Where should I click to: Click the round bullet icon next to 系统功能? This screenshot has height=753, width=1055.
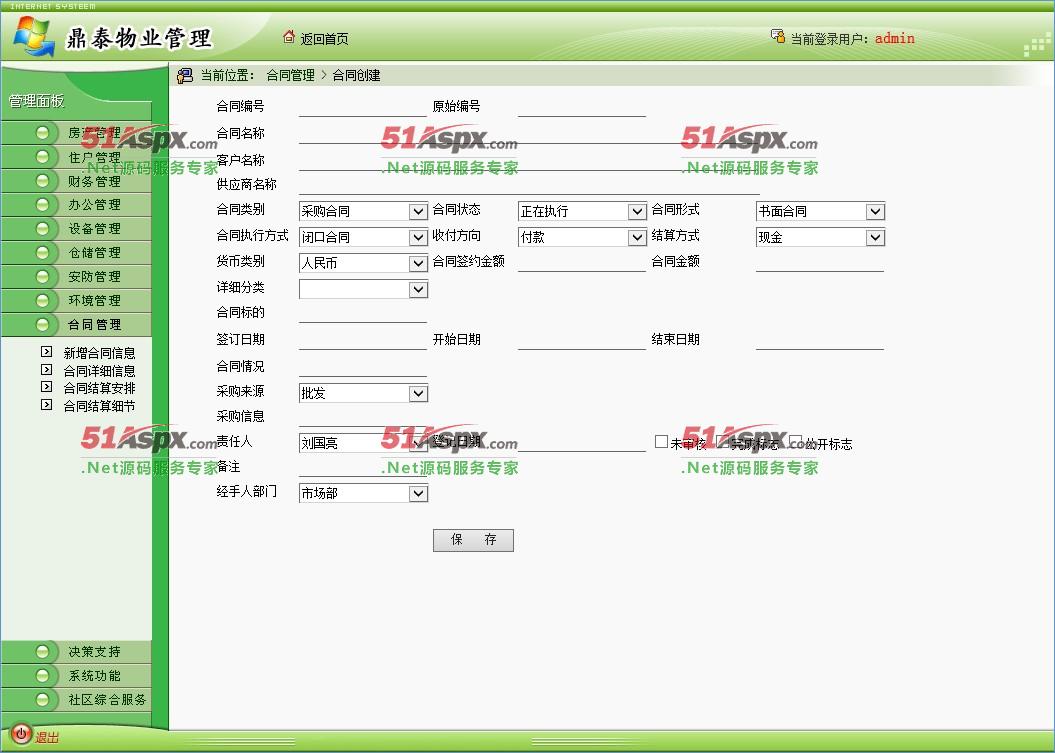coord(42,676)
